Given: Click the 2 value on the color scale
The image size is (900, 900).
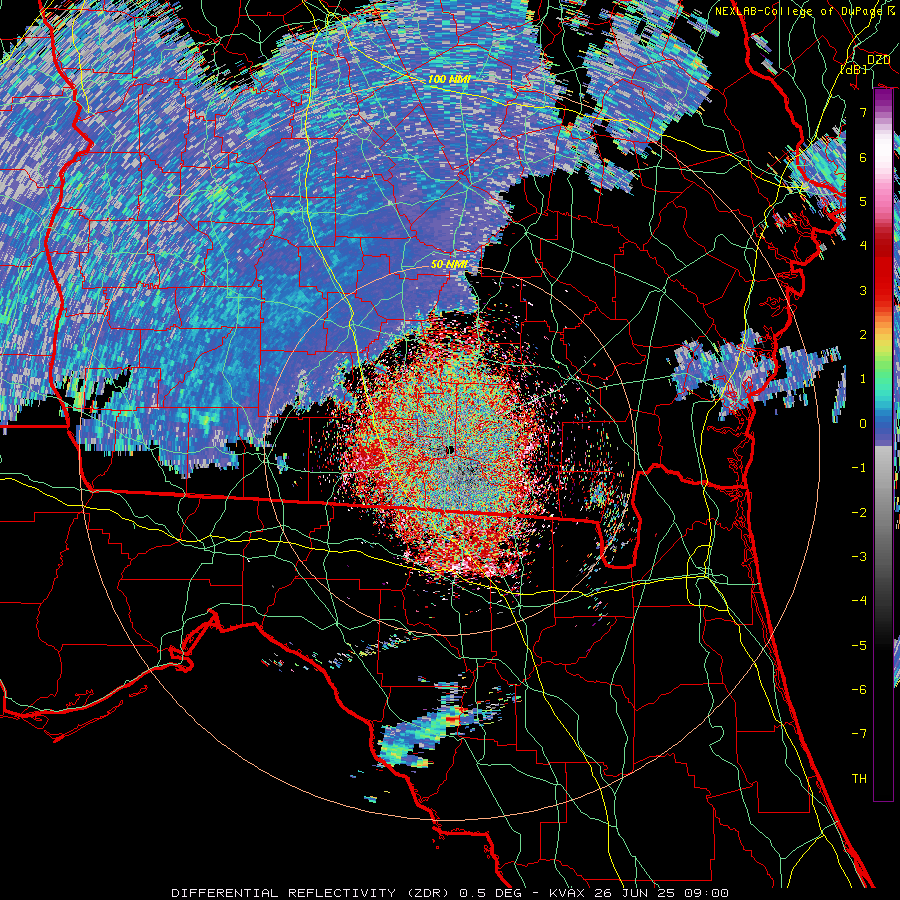Looking at the screenshot, I should pos(863,335).
